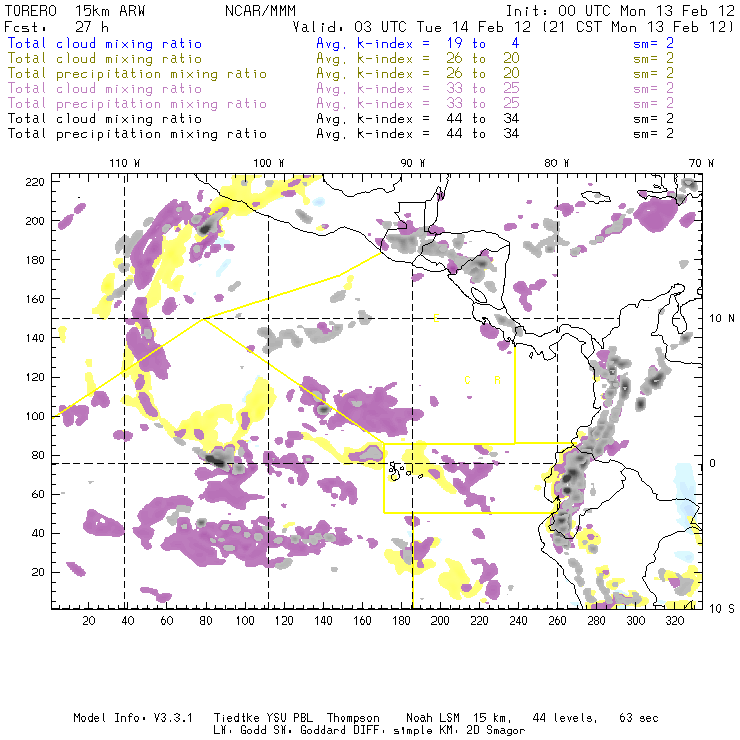This screenshot has height=740, width=740.
Task: Click the "TORERO 15km ARW" title text
Action: pyautogui.click(x=75, y=11)
